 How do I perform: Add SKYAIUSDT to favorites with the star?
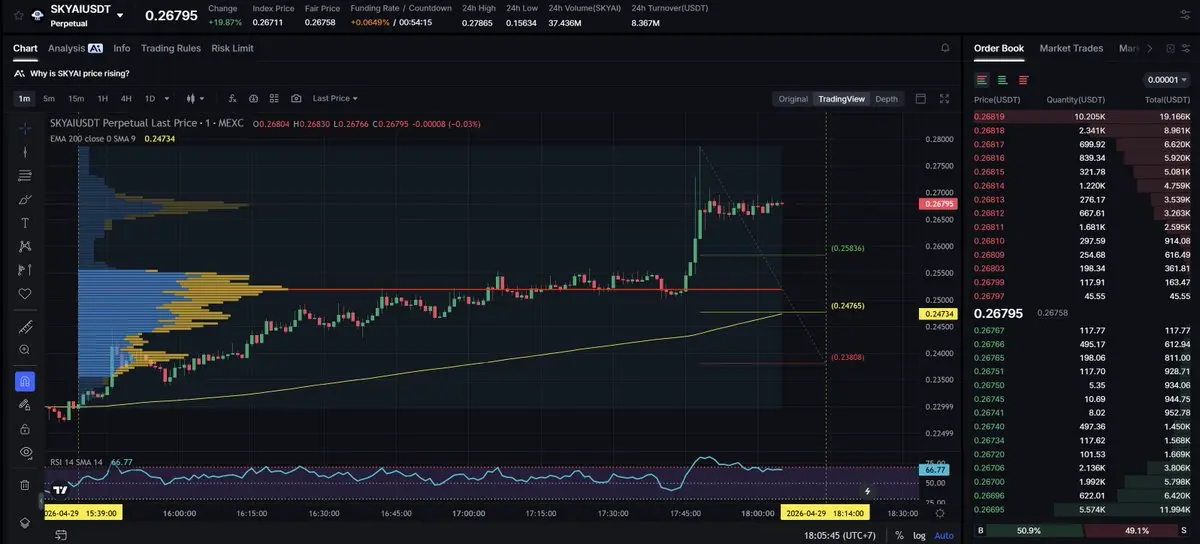[18, 15]
